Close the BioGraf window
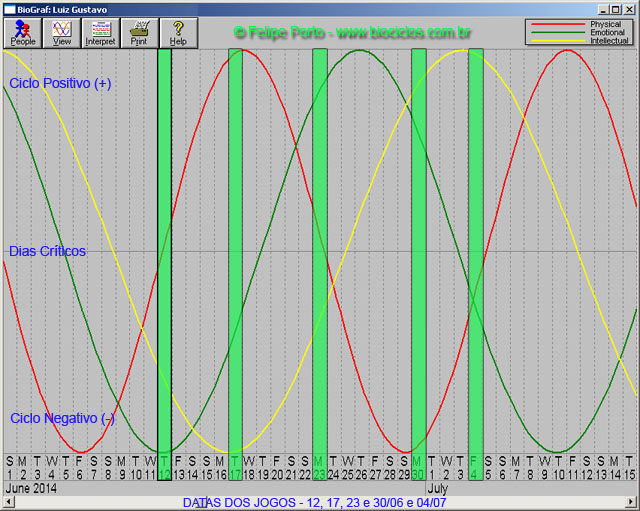Image resolution: width=640 pixels, height=511 pixels. click(630, 8)
